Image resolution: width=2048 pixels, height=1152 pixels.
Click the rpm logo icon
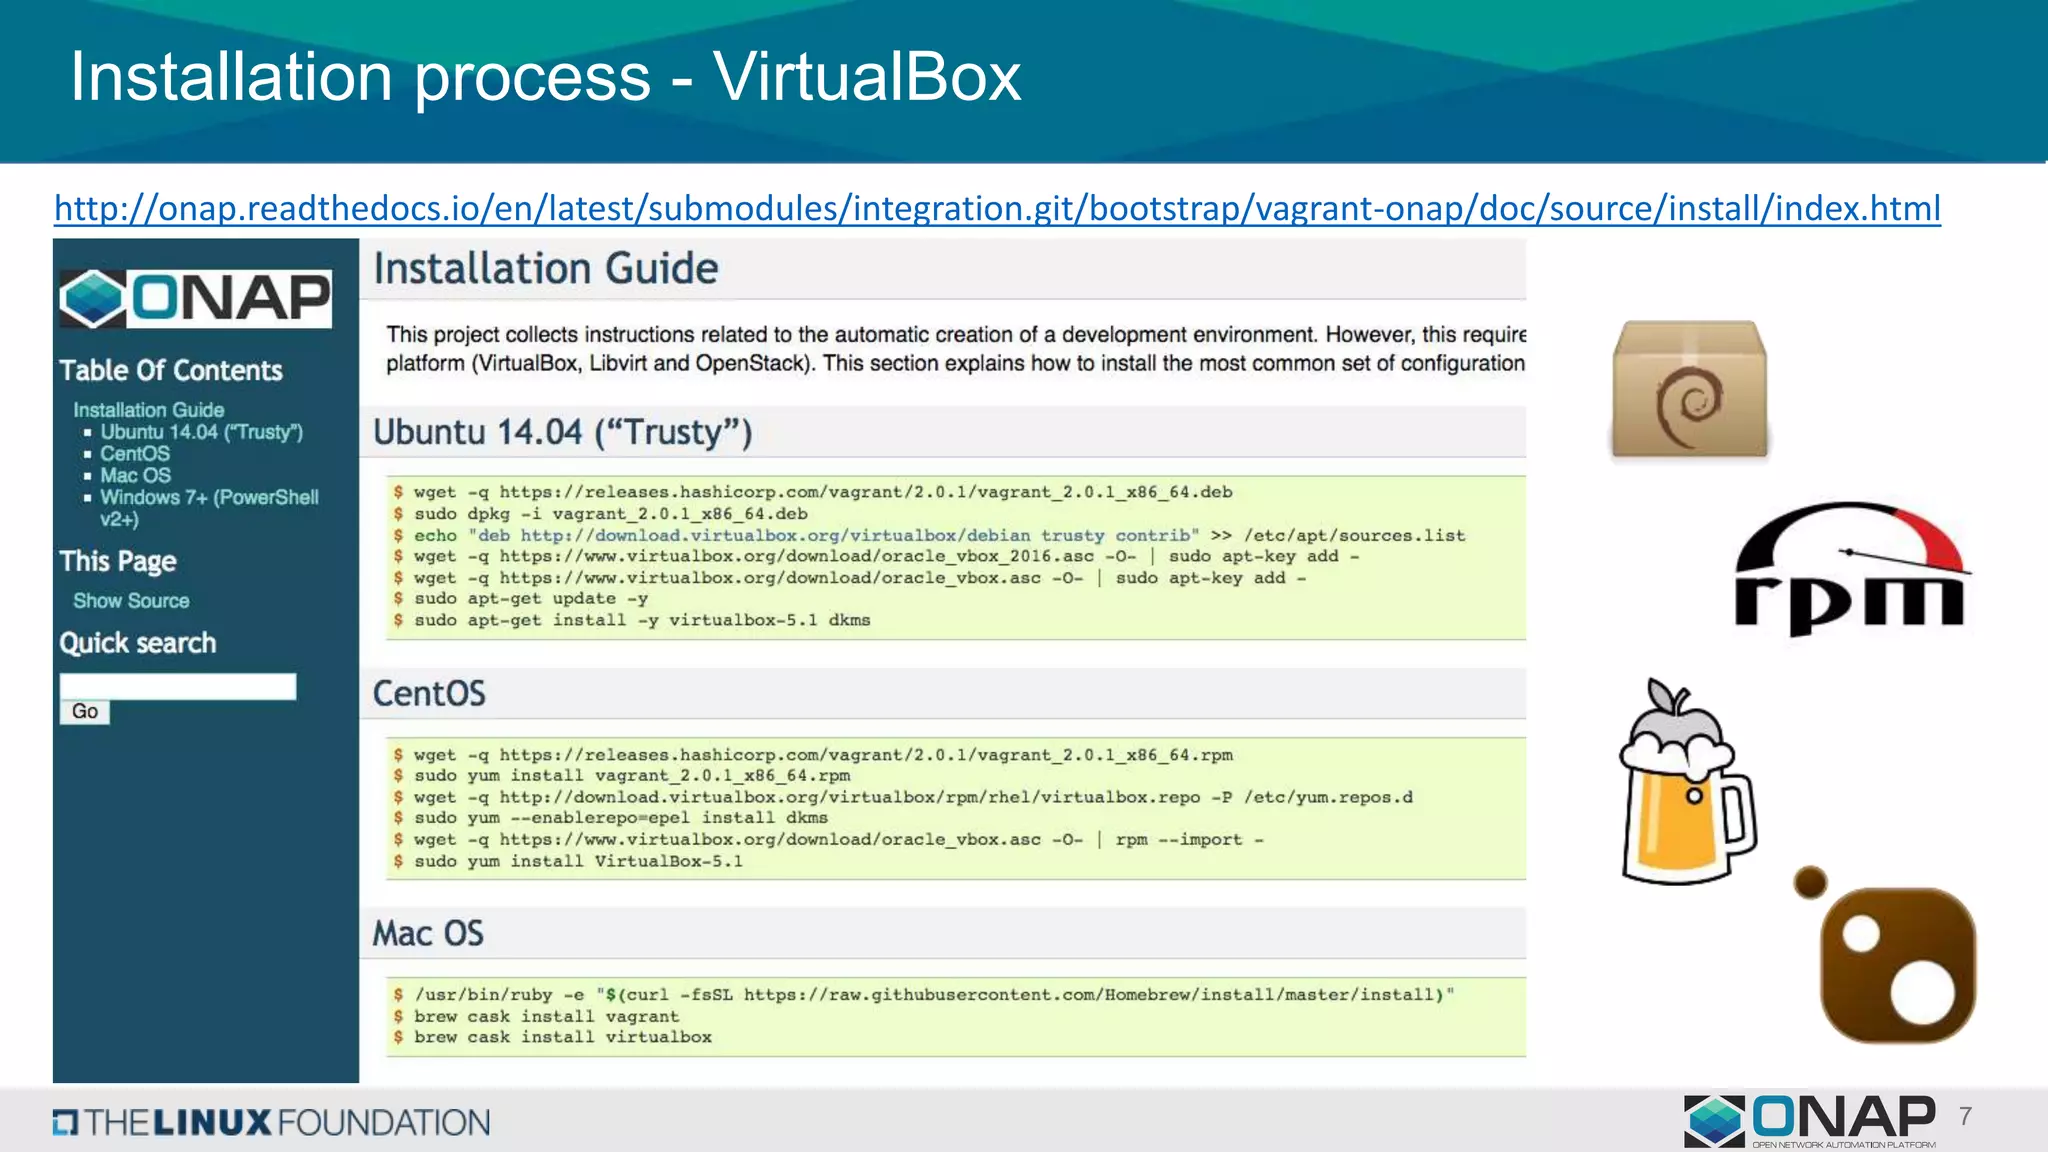[1851, 569]
